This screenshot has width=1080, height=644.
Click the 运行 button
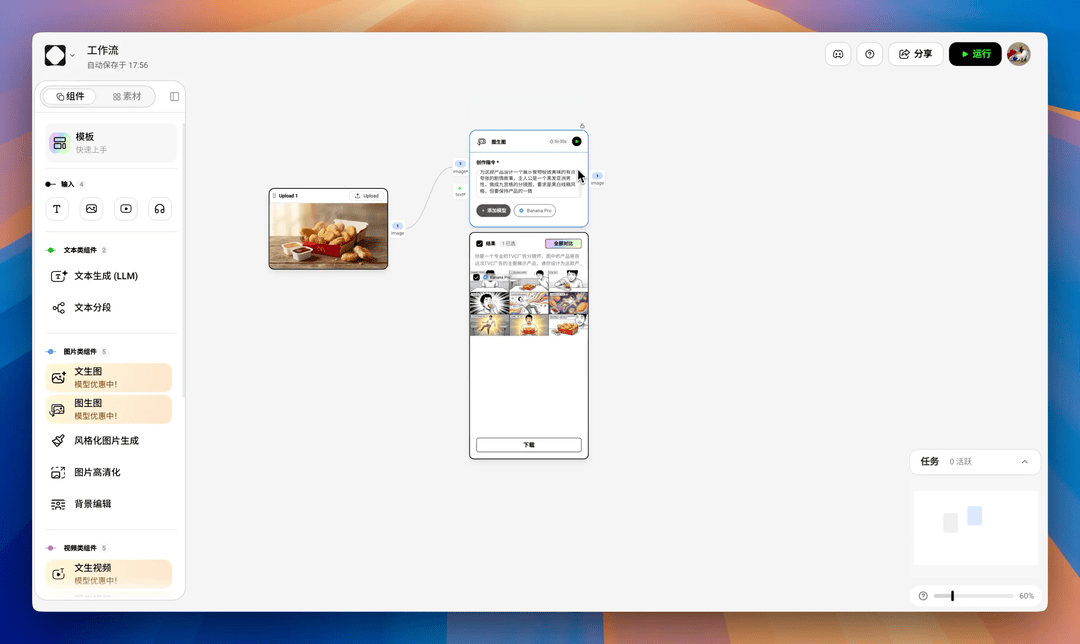pyautogui.click(x=974, y=54)
